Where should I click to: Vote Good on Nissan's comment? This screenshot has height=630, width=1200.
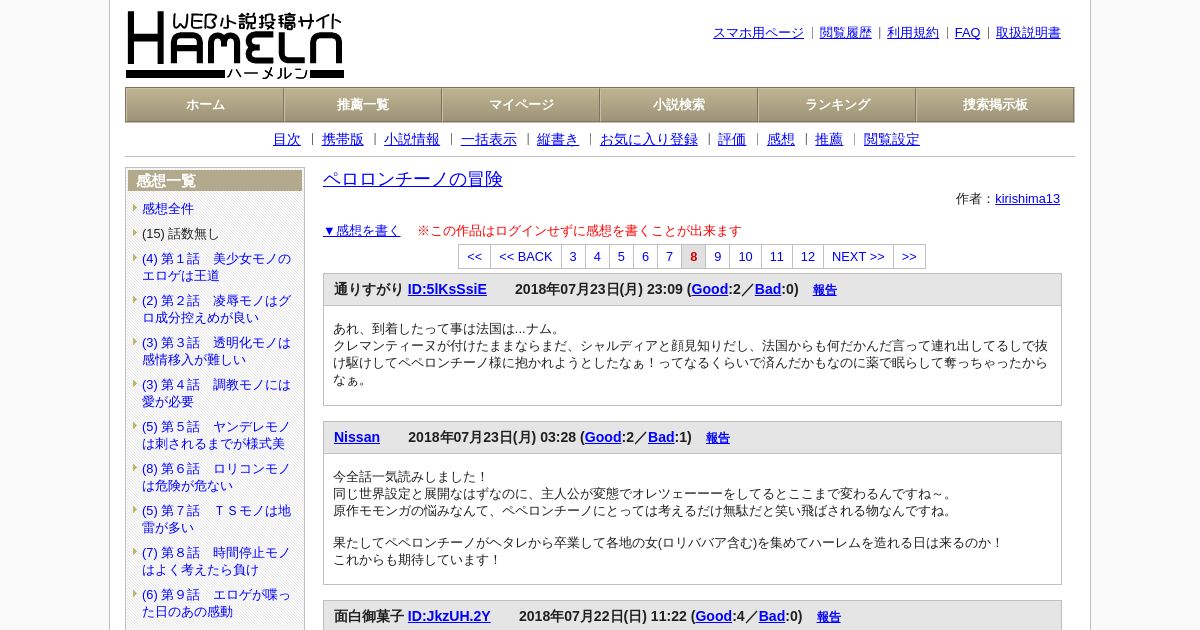coord(603,438)
